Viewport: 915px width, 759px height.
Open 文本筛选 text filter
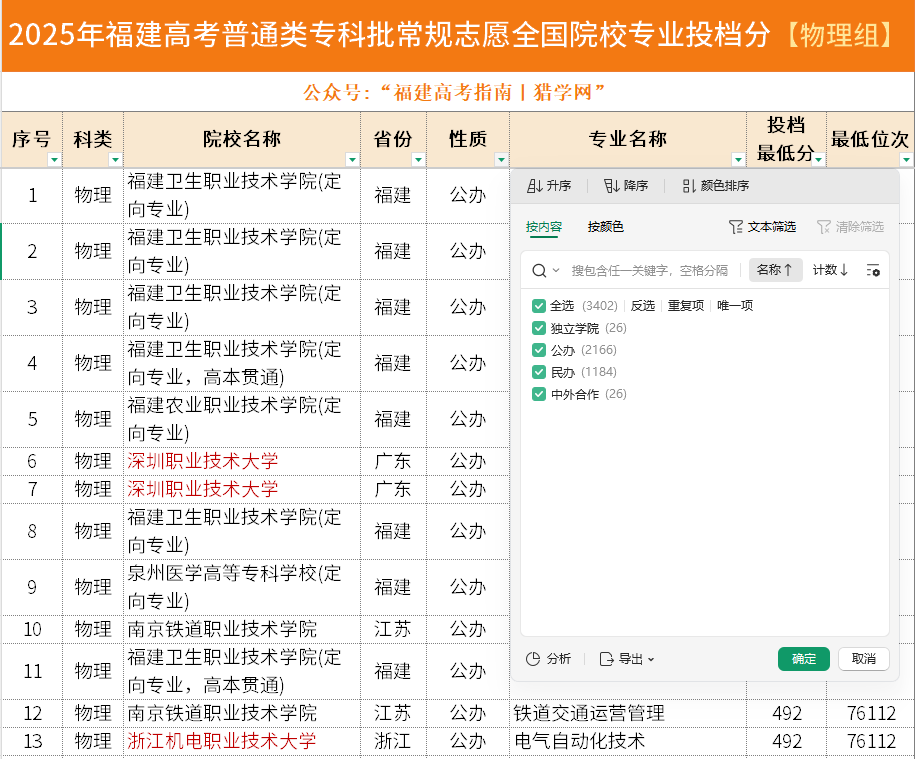(x=762, y=227)
